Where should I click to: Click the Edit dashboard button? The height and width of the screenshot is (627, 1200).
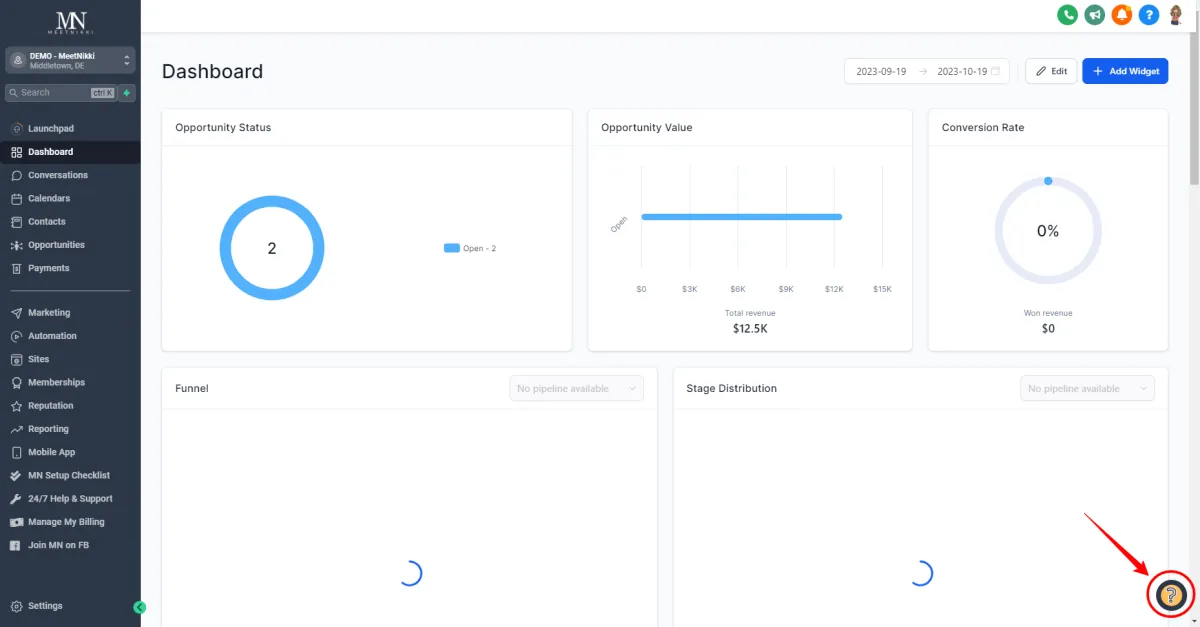[x=1051, y=71]
